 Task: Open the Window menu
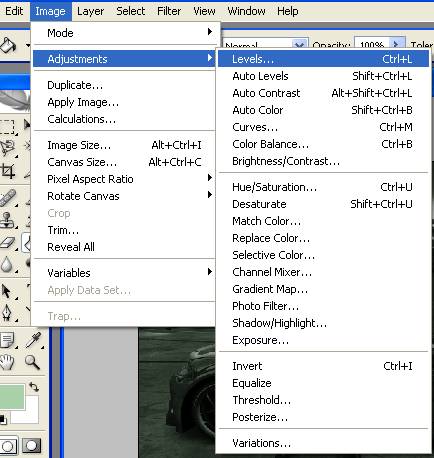click(246, 11)
